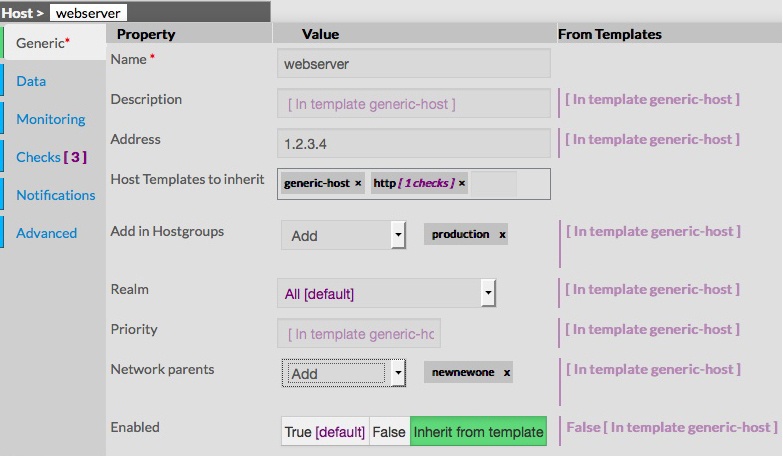Remove generic-host template tag via x
The image size is (783, 456).
click(358, 183)
